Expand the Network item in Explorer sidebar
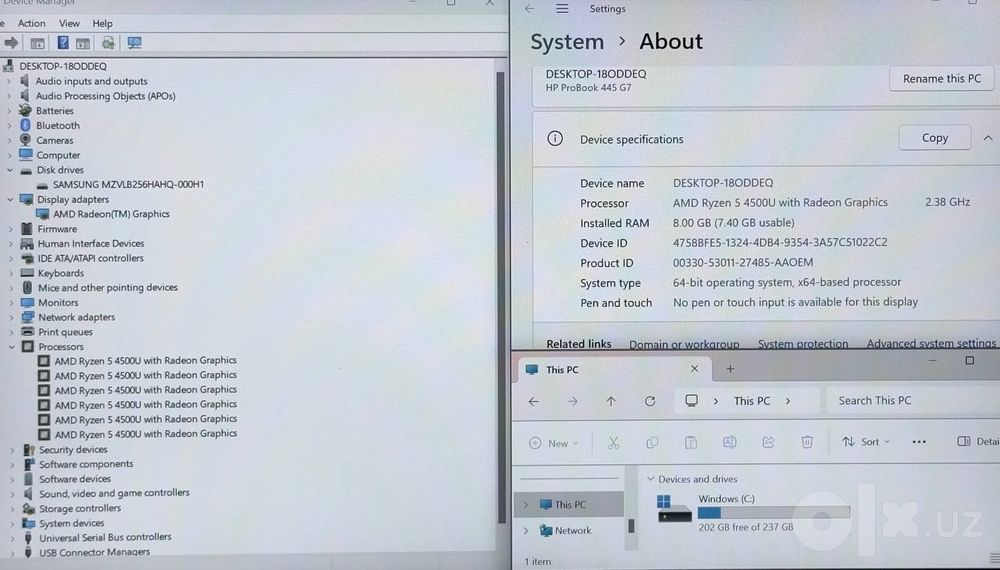 pyautogui.click(x=526, y=530)
